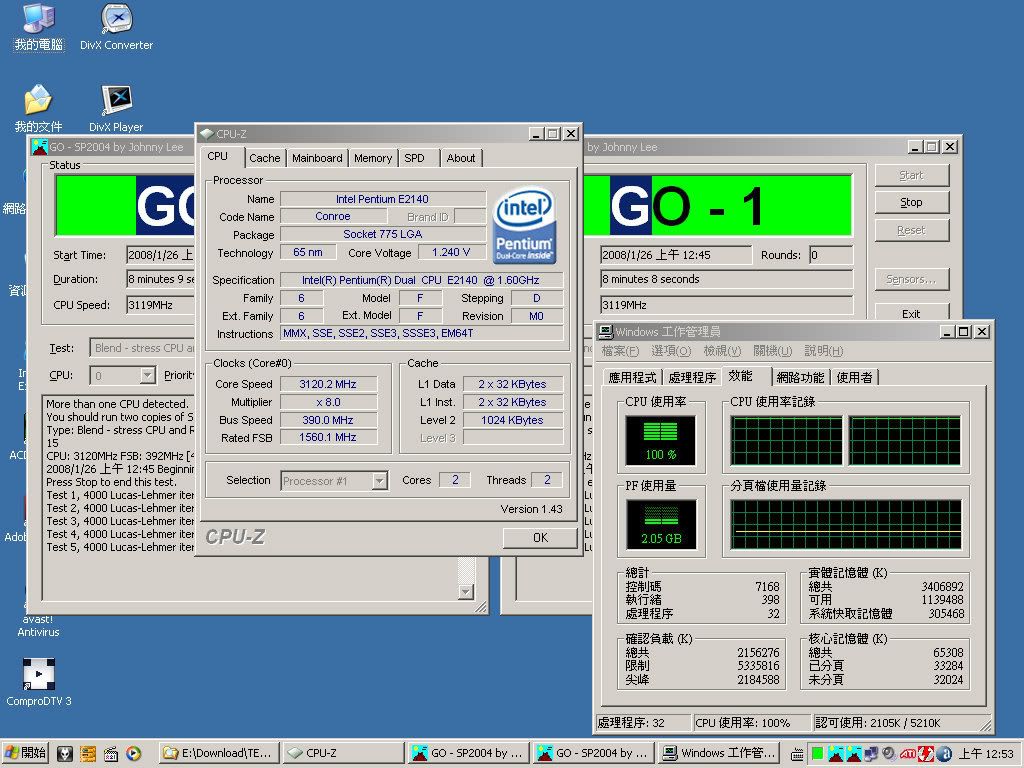Click the green square CPU tray icon
The height and width of the screenshot is (768, 1024).
tap(817, 754)
